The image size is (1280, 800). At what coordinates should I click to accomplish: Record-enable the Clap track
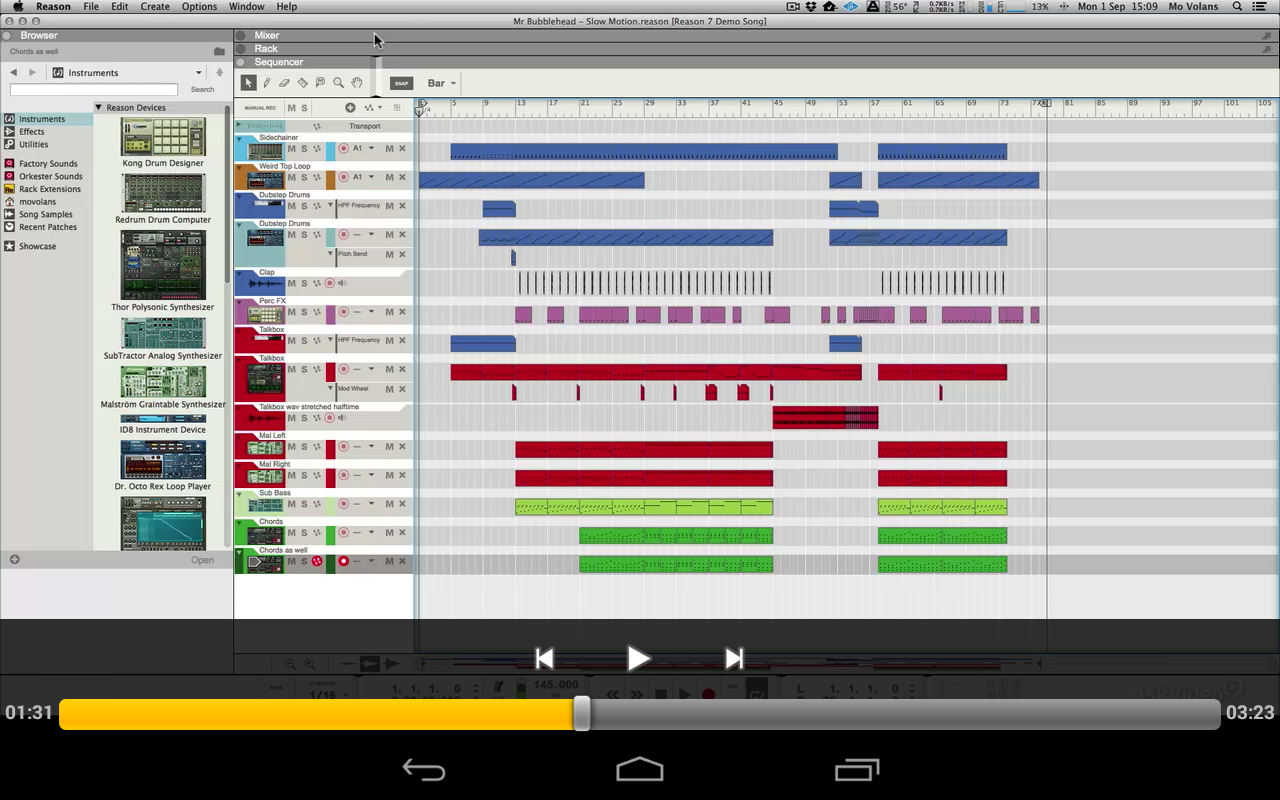[329, 283]
